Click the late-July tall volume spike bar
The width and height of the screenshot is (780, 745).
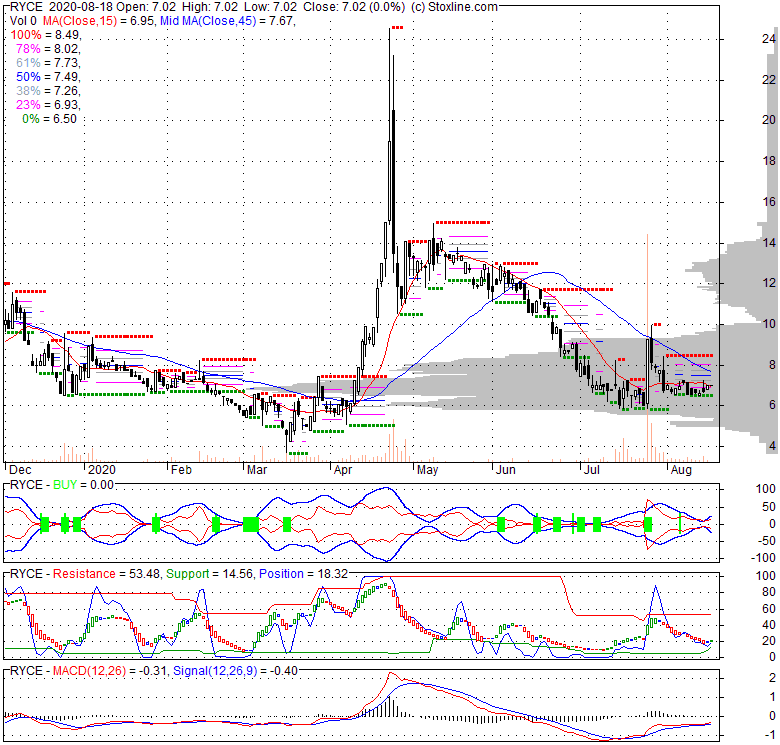[x=647, y=347]
